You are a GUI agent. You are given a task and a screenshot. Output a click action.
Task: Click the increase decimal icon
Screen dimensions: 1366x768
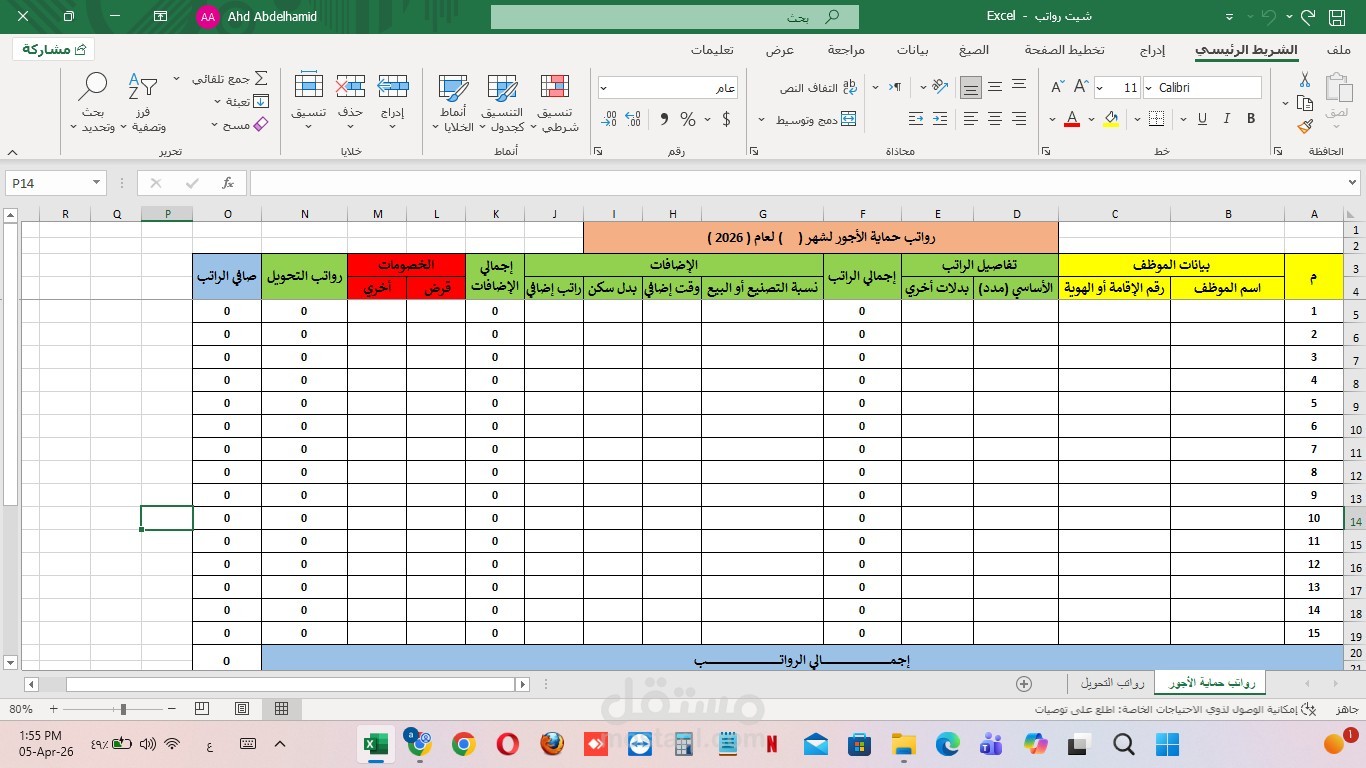tap(634, 119)
